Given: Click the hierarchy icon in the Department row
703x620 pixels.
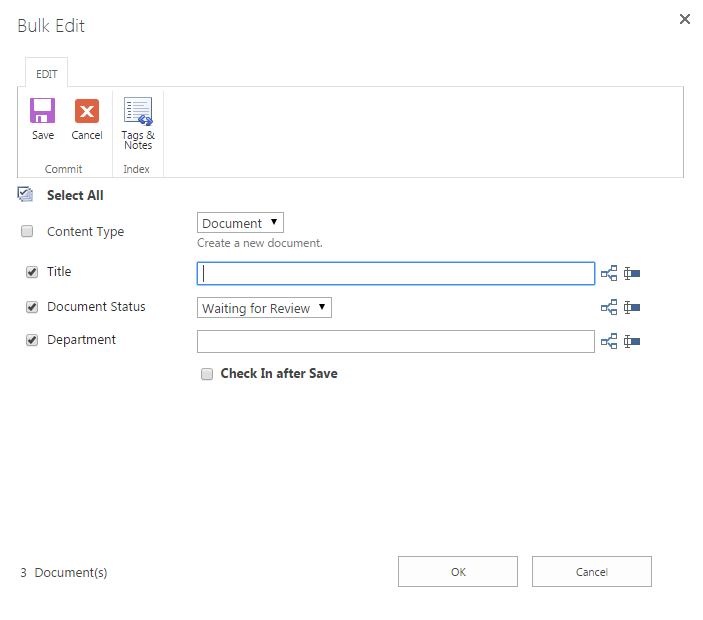Looking at the screenshot, I should pyautogui.click(x=609, y=342).
